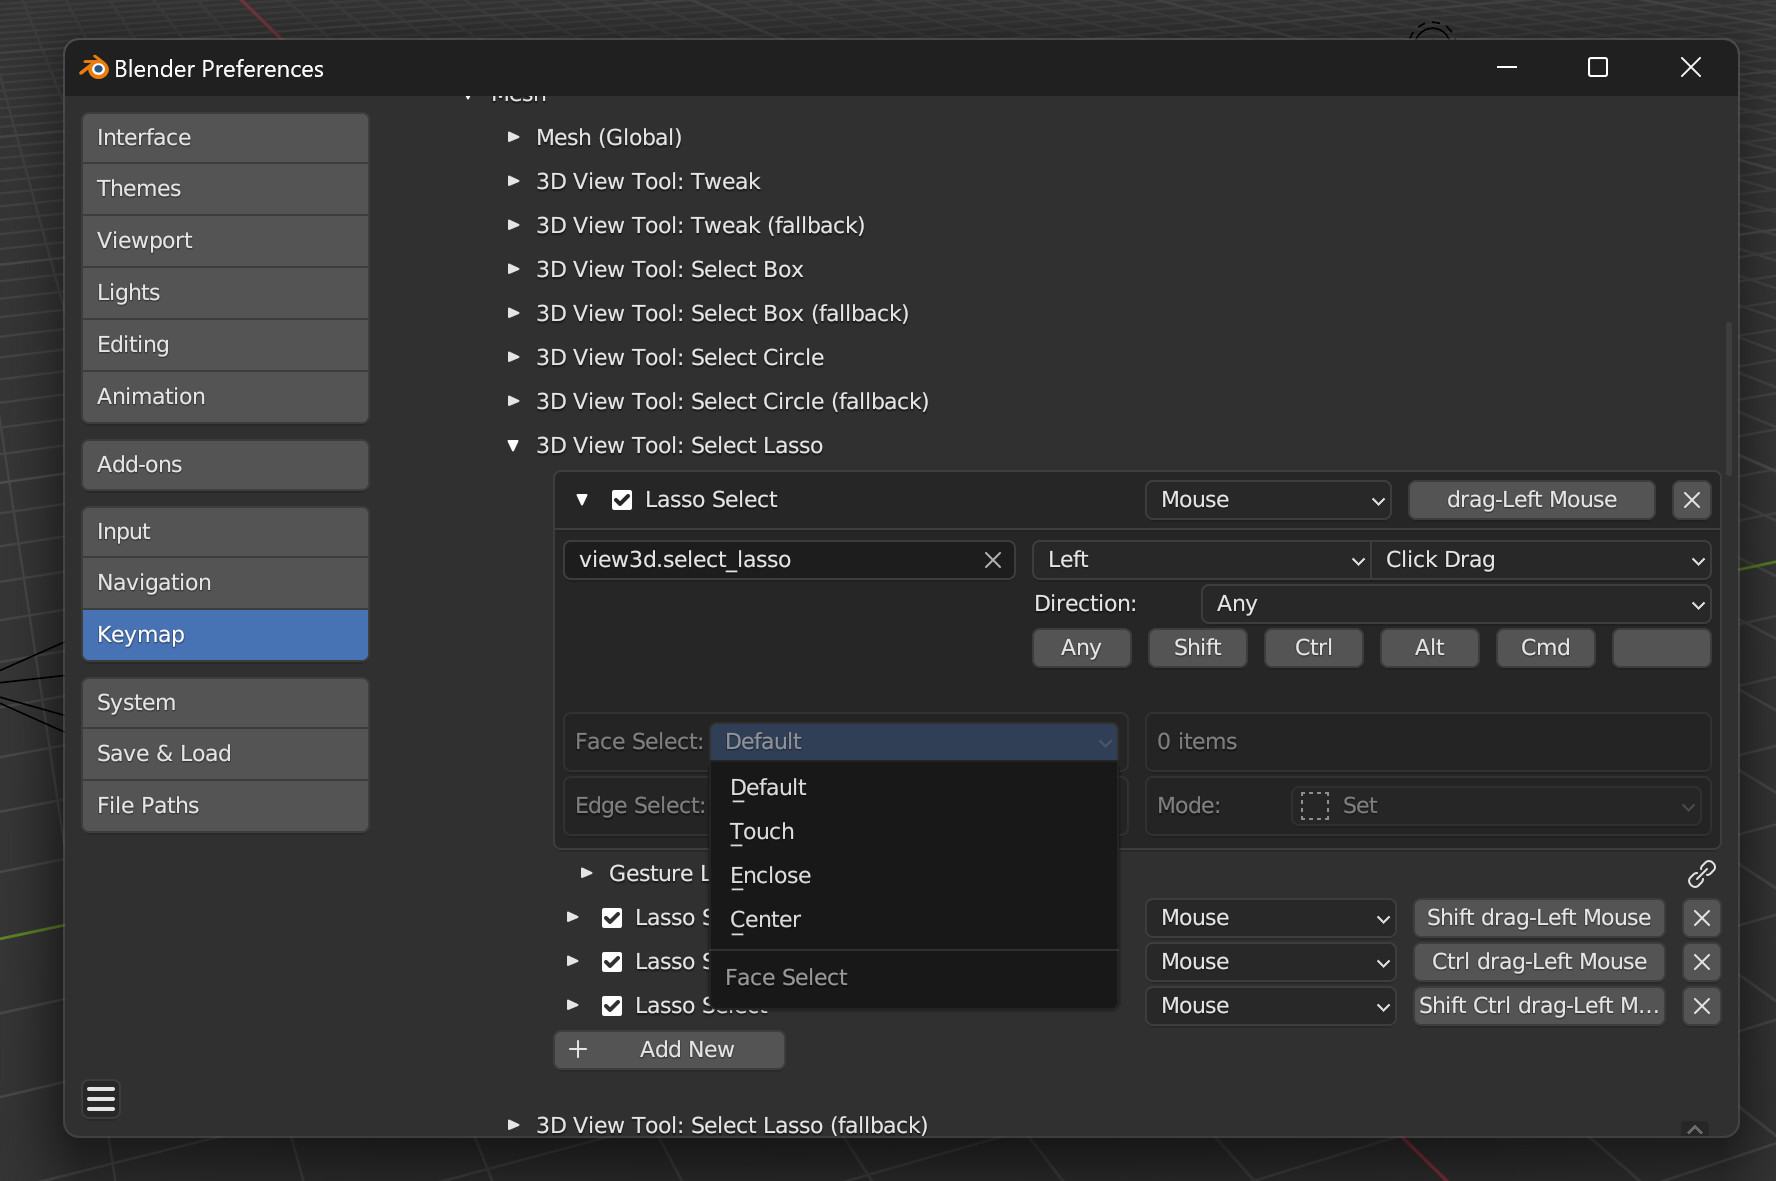Open the Themes preferences tab
This screenshot has height=1181, width=1776.
(225, 189)
